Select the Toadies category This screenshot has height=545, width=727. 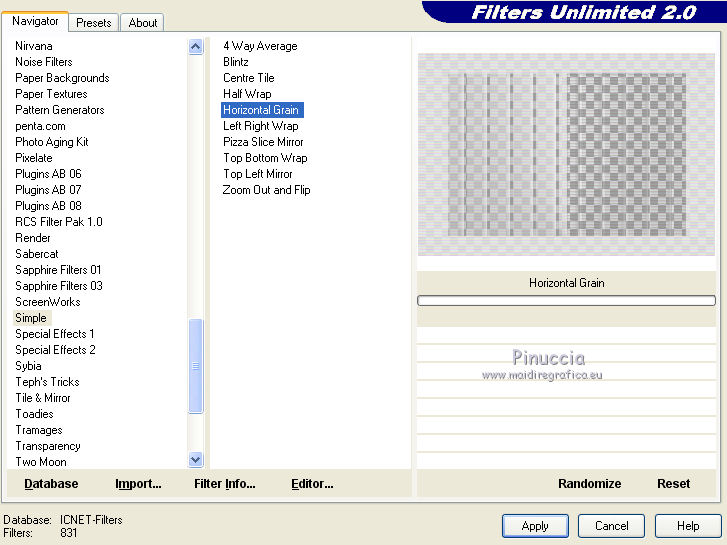click(x=34, y=414)
